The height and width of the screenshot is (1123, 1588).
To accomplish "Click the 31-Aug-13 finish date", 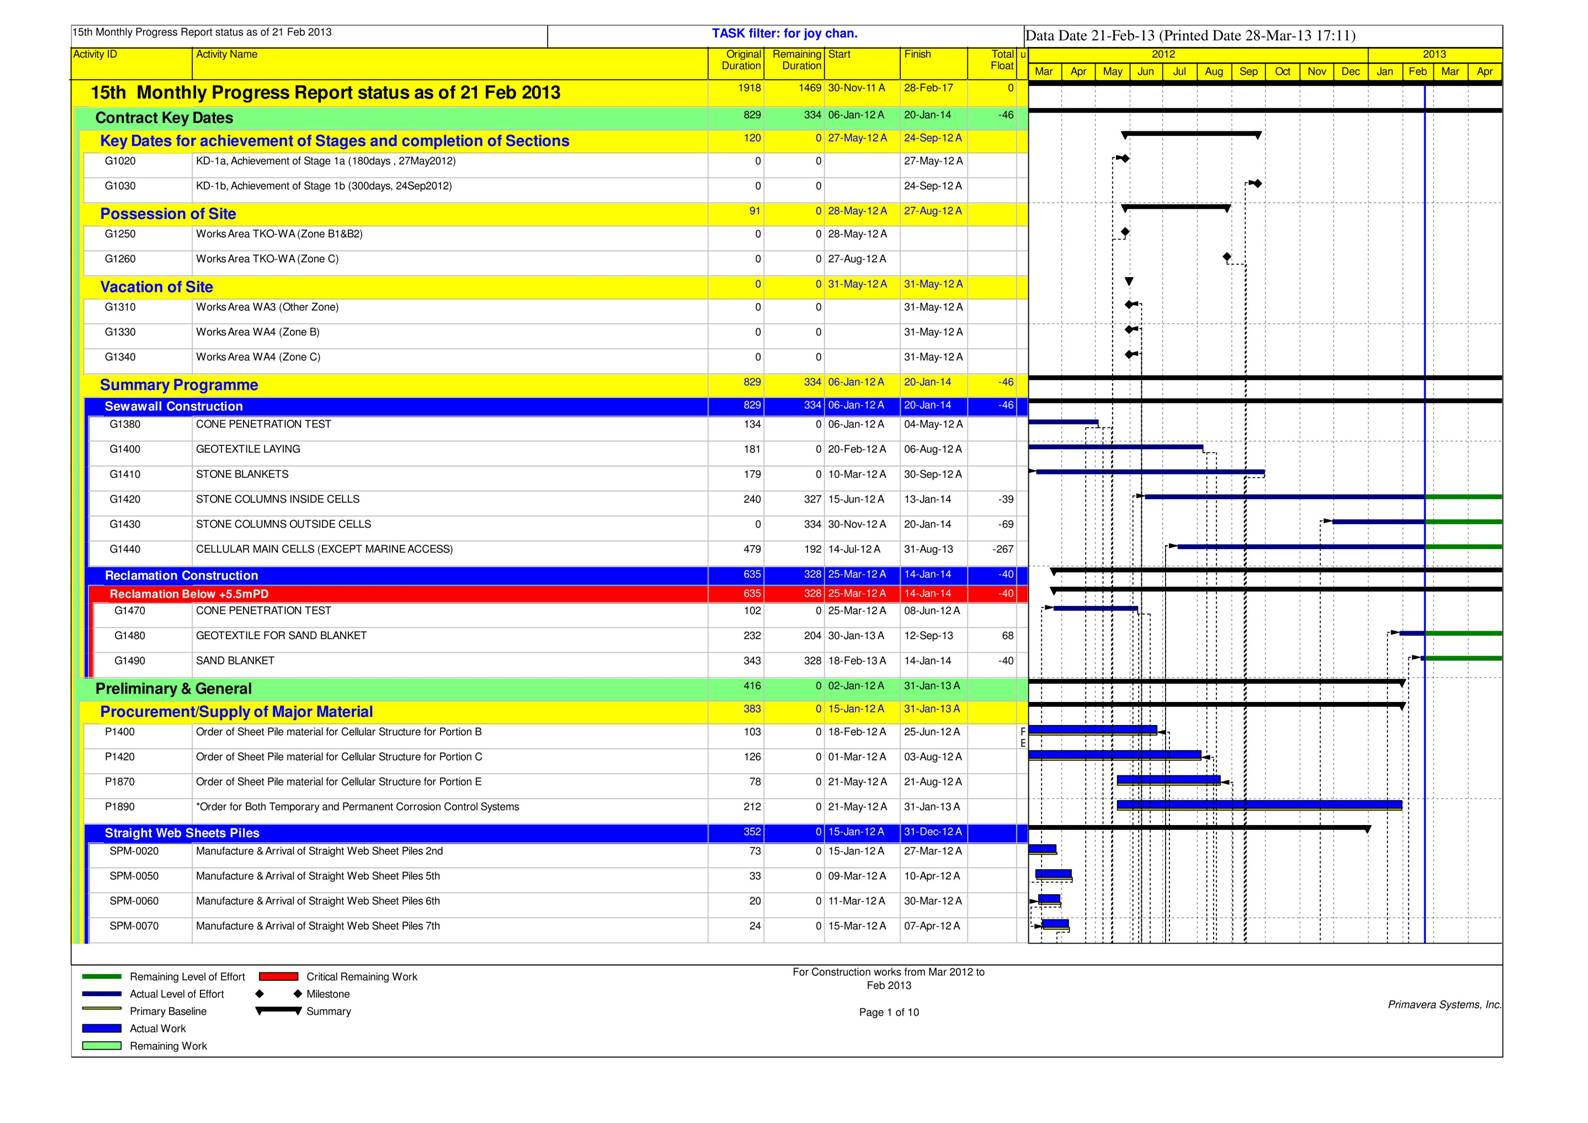I will point(929,549).
